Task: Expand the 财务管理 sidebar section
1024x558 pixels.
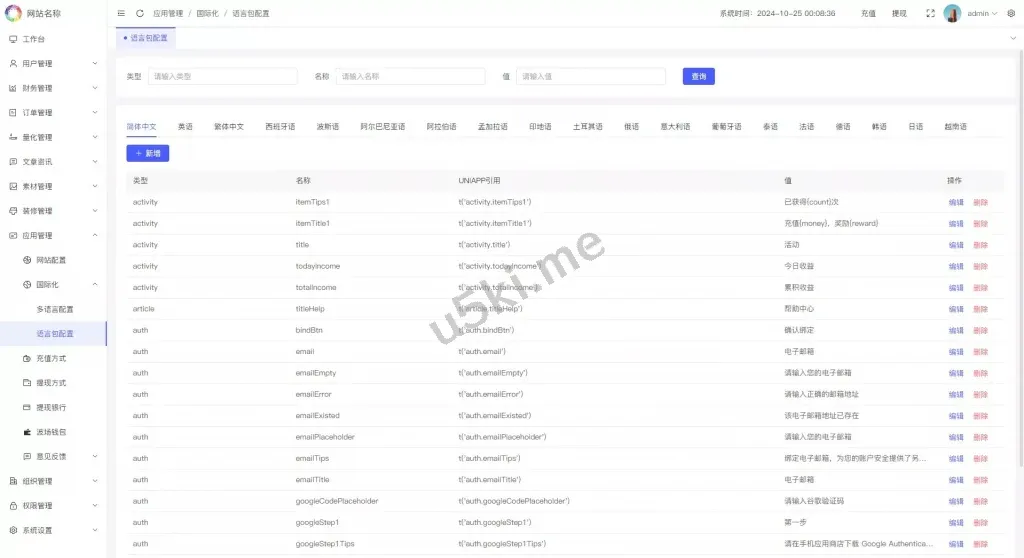Action: coord(95,88)
